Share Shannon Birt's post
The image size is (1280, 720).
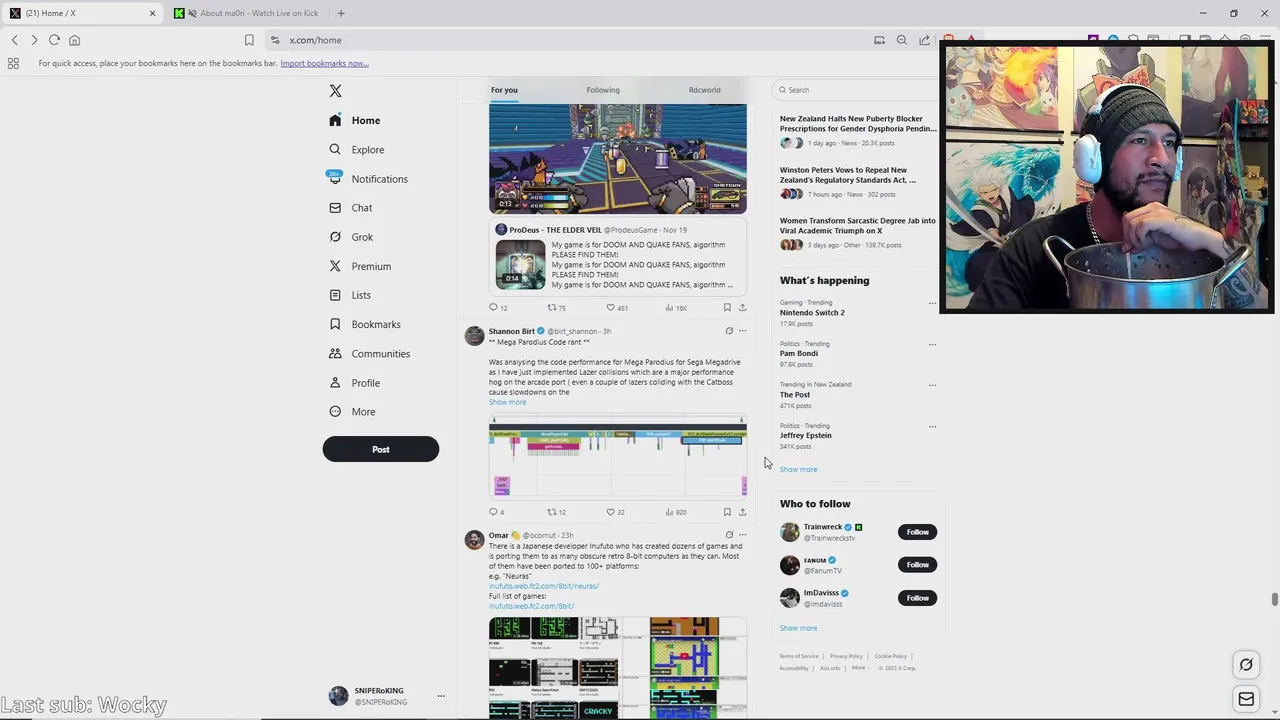(x=742, y=512)
